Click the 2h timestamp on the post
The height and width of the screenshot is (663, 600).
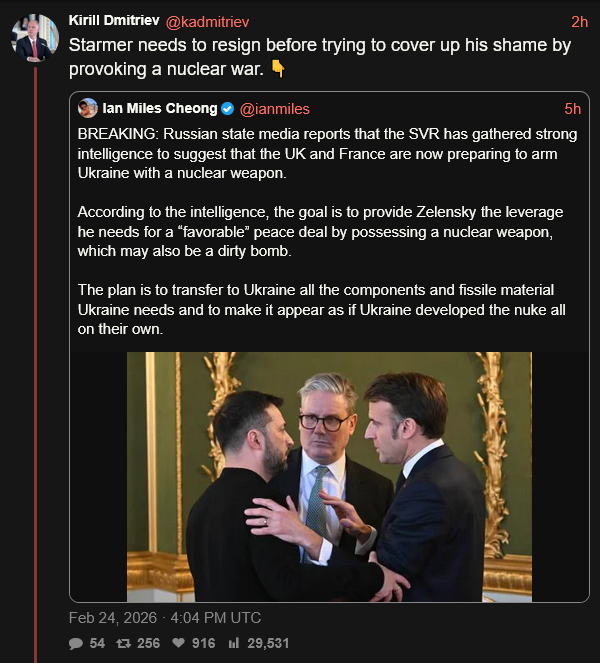point(579,21)
